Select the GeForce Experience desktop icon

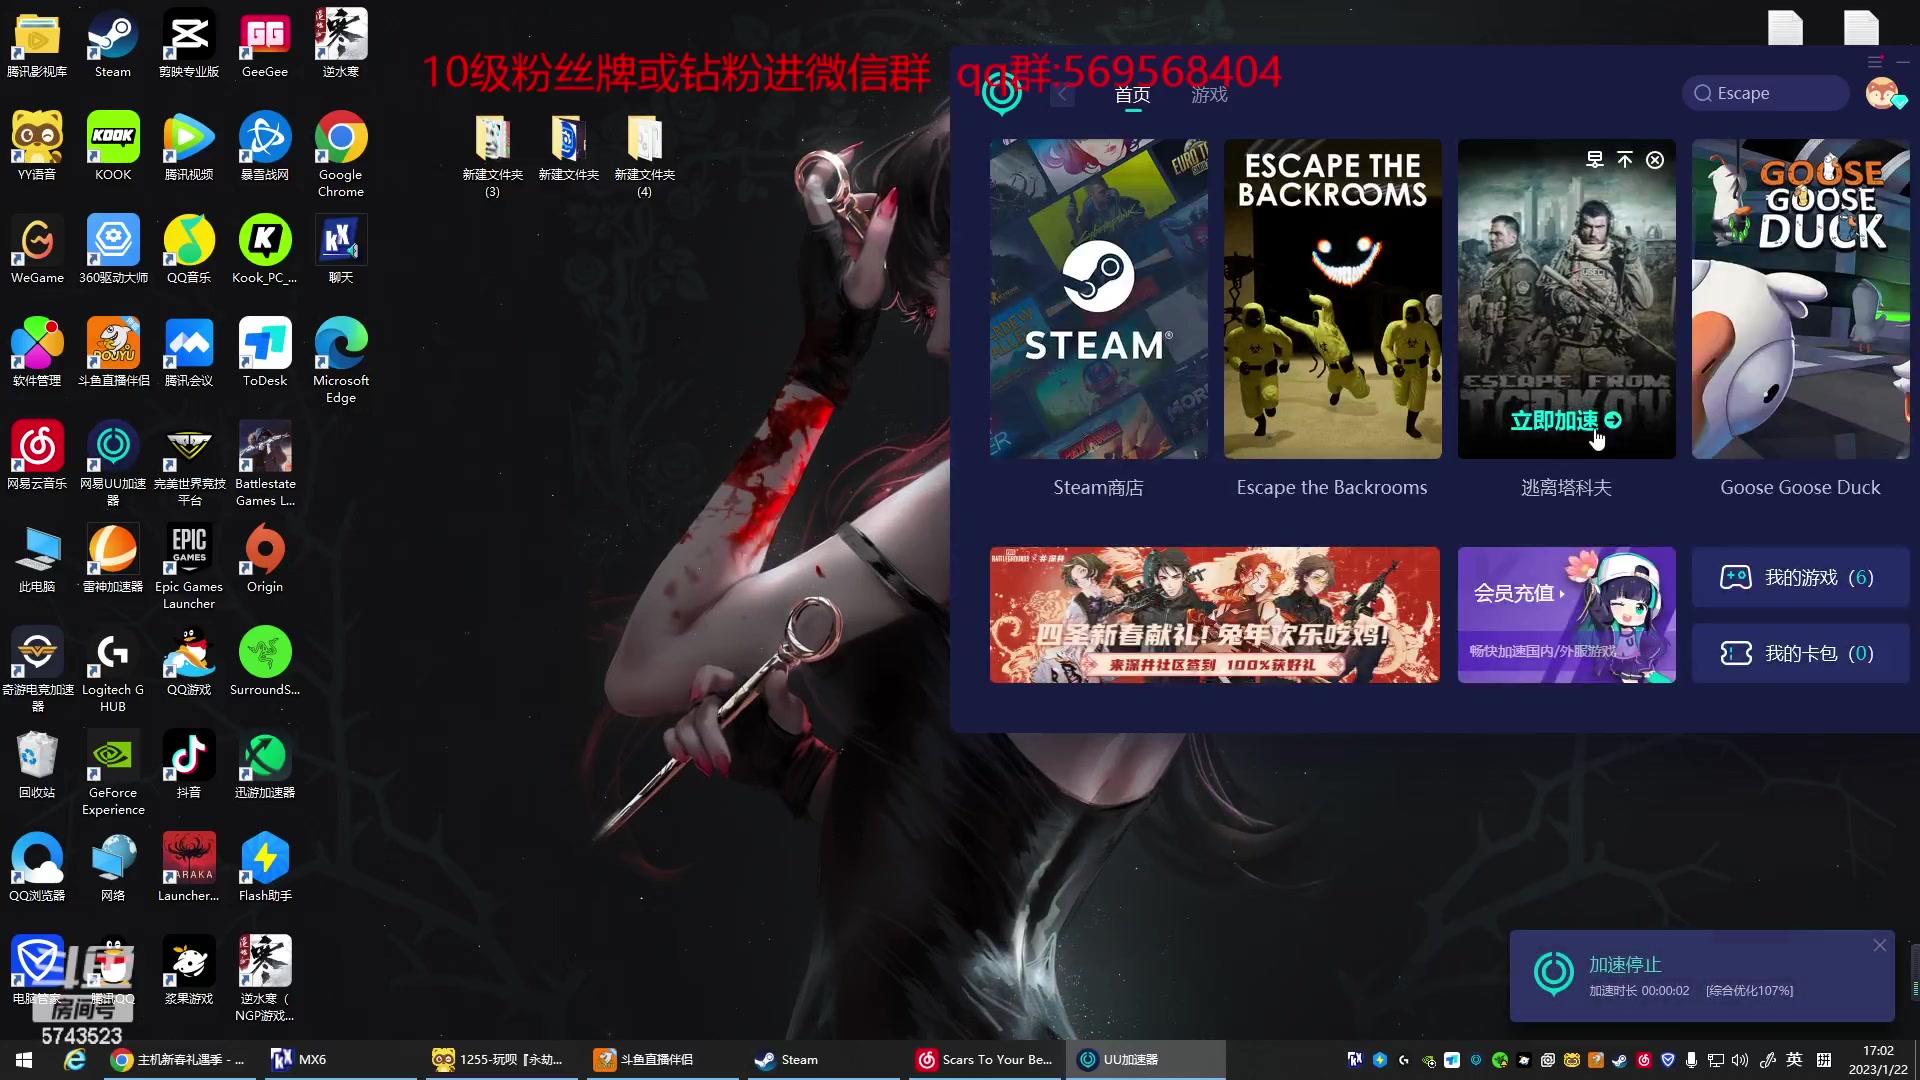click(x=113, y=772)
